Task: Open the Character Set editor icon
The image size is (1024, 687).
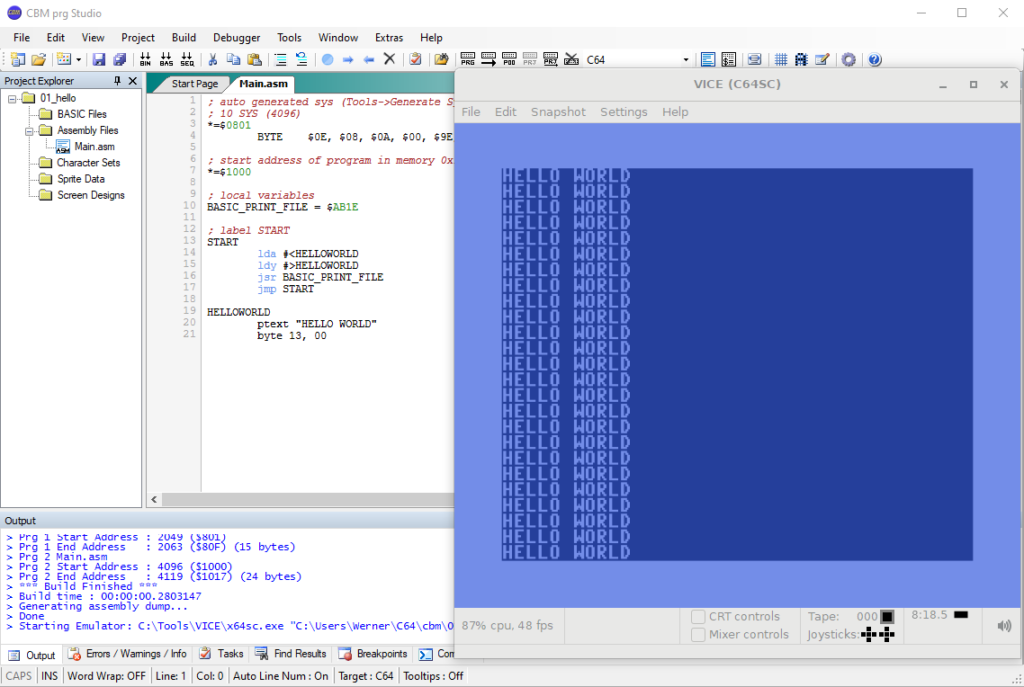Action: pyautogui.click(x=780, y=59)
